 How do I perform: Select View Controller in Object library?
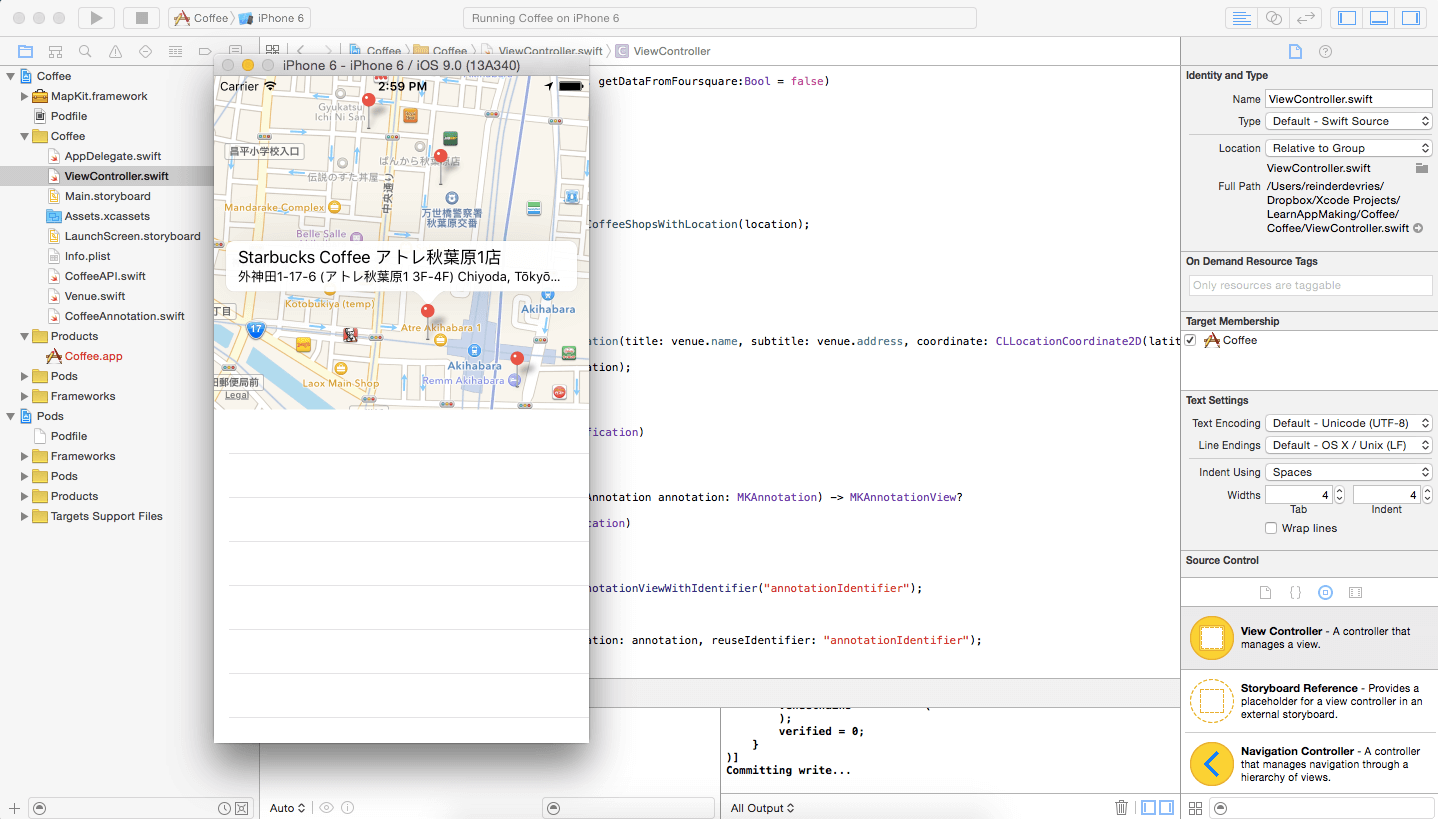[x=1308, y=638]
